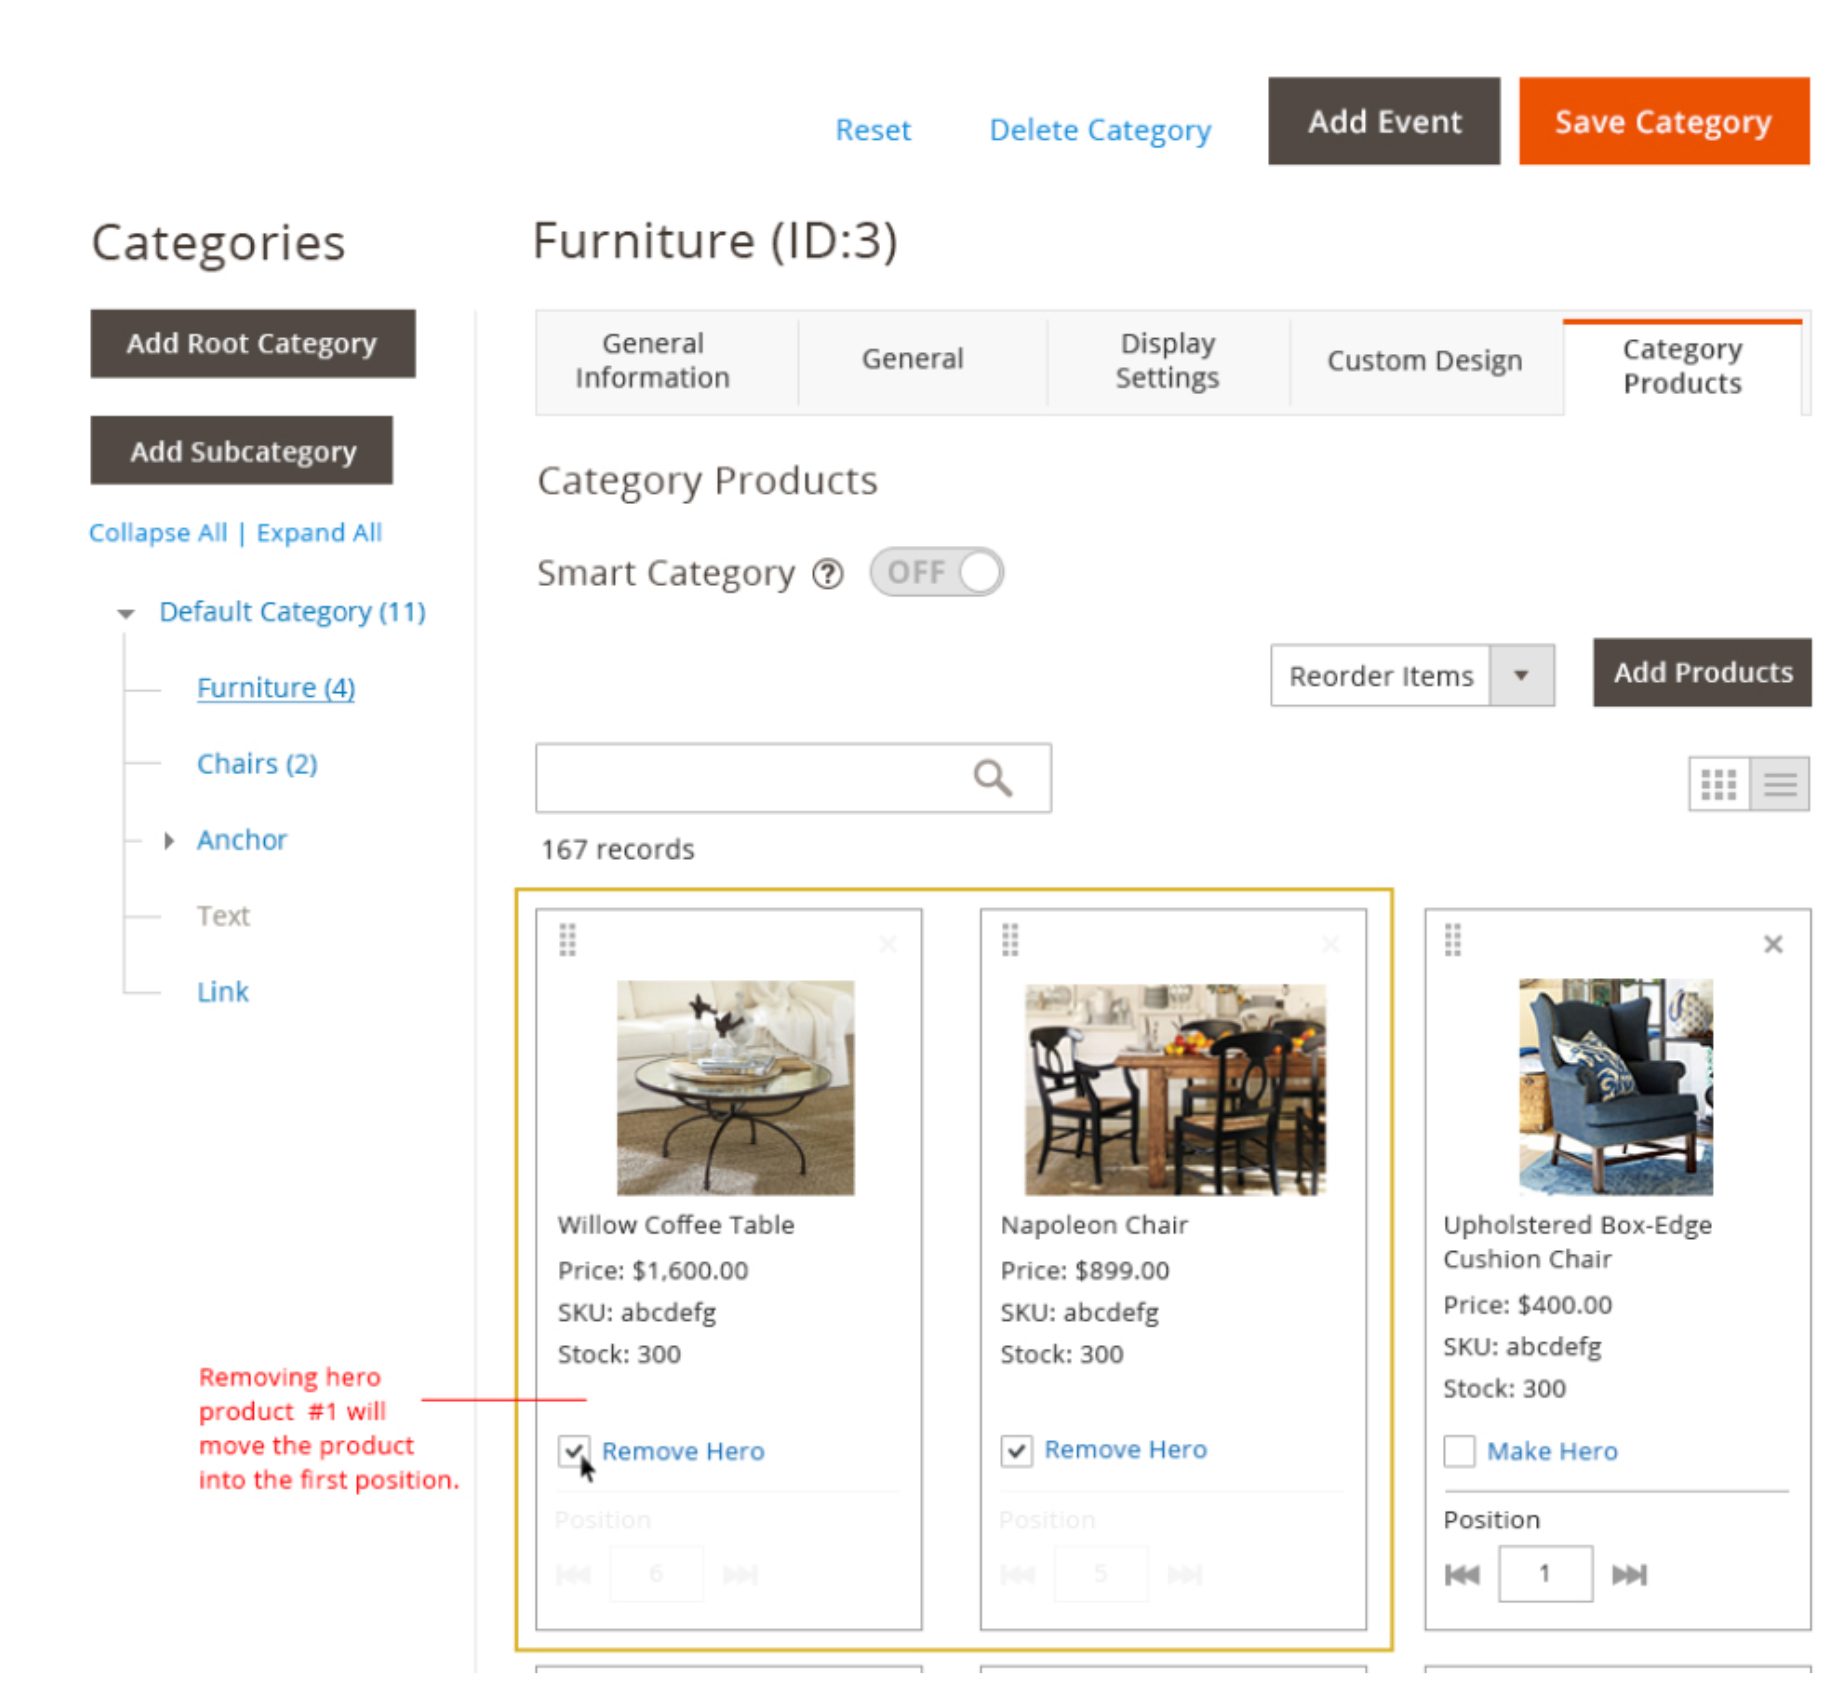Switch to list view icon
The image size is (1843, 1708).
(1779, 784)
